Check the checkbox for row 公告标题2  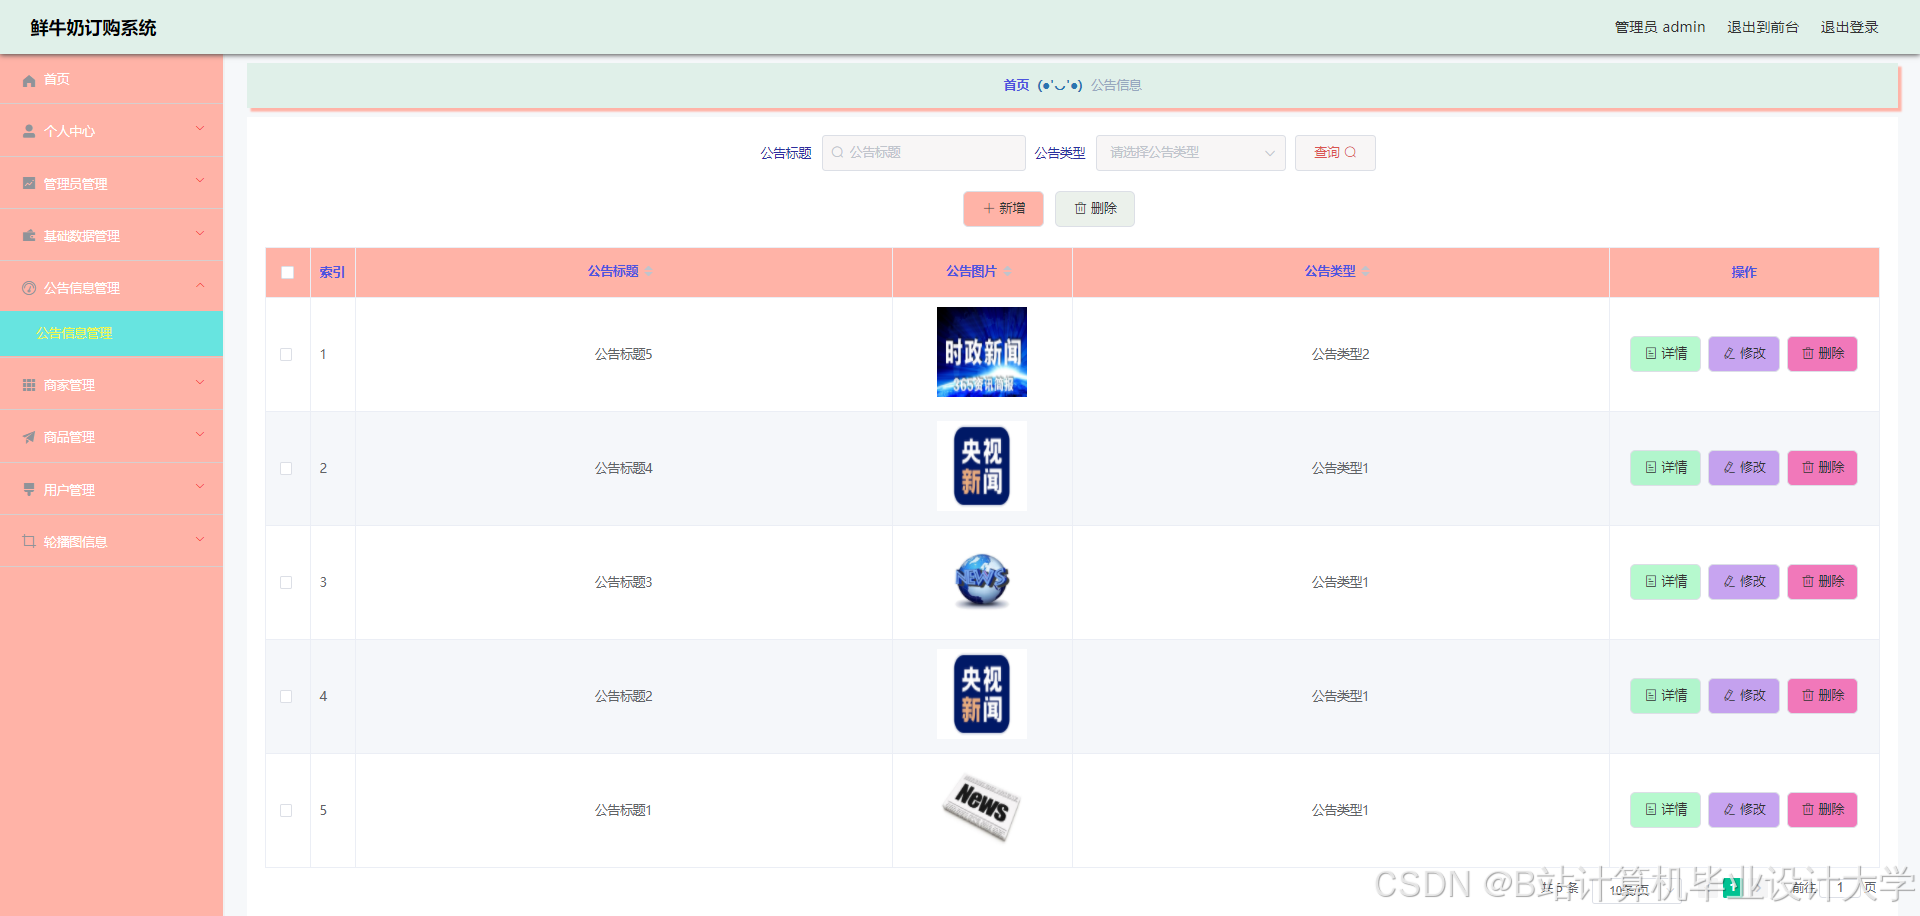[286, 696]
